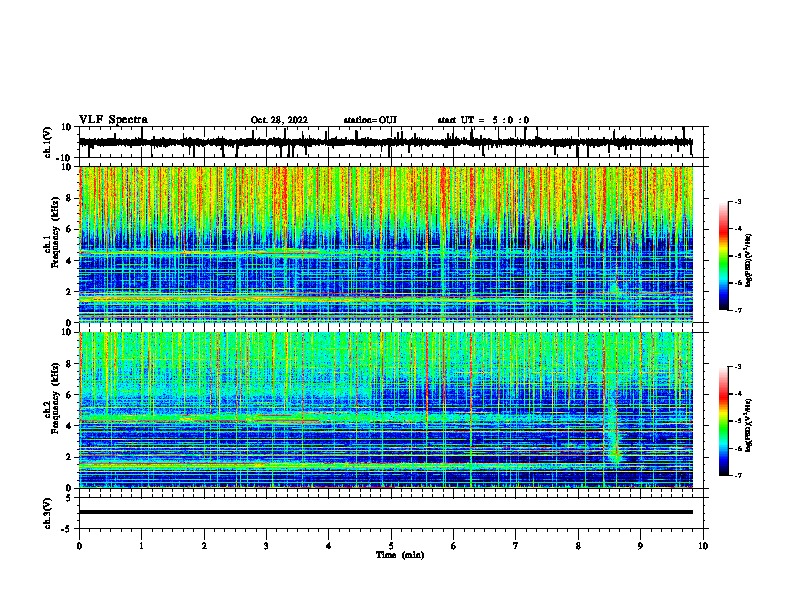Click the ch.2 1.5 kHz horizontal emission line
Viewport: 792px width, 612px height.
[385, 465]
